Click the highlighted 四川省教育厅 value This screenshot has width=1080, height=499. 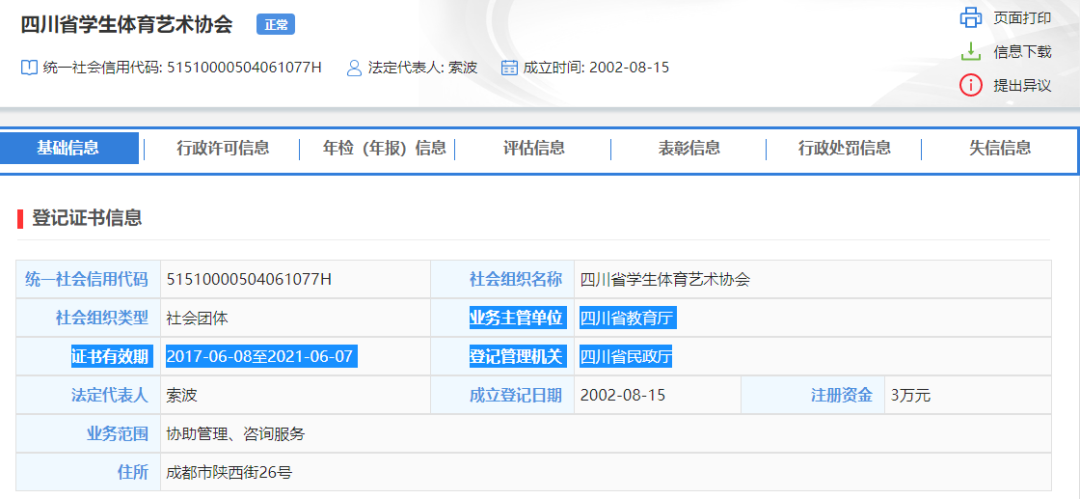click(x=629, y=318)
